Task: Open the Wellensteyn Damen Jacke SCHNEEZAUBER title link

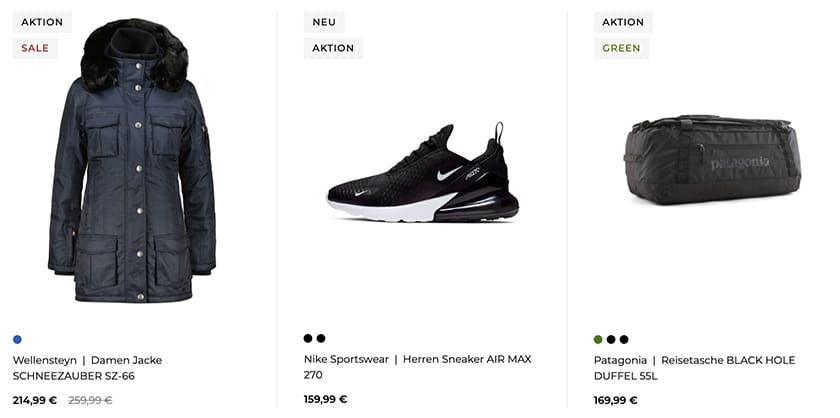Action: pyautogui.click(x=87, y=368)
